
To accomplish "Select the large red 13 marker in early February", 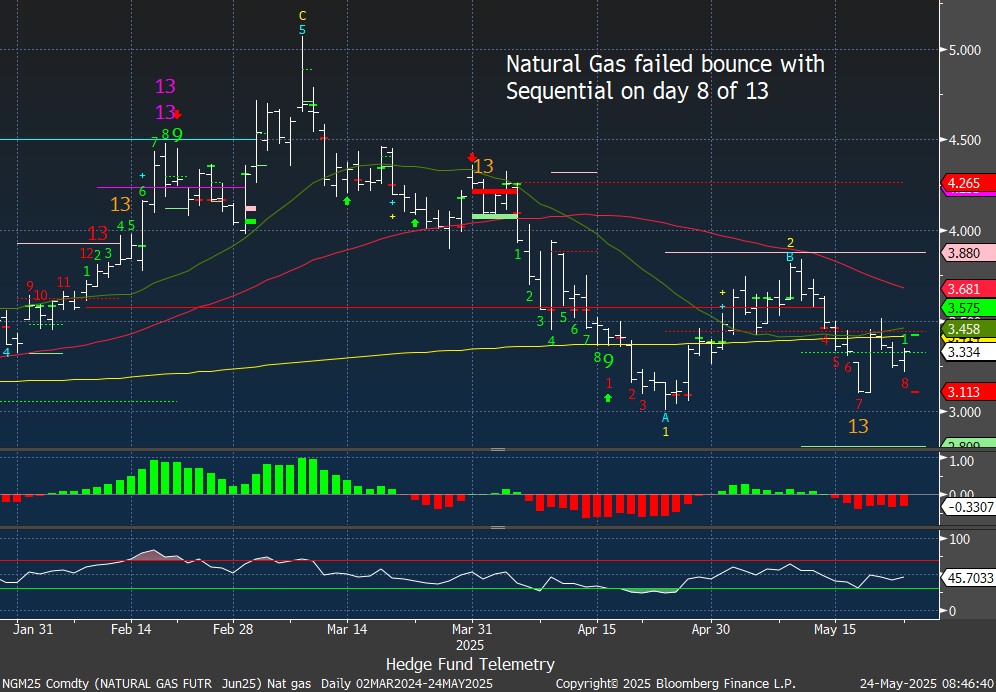I will 98,233.
